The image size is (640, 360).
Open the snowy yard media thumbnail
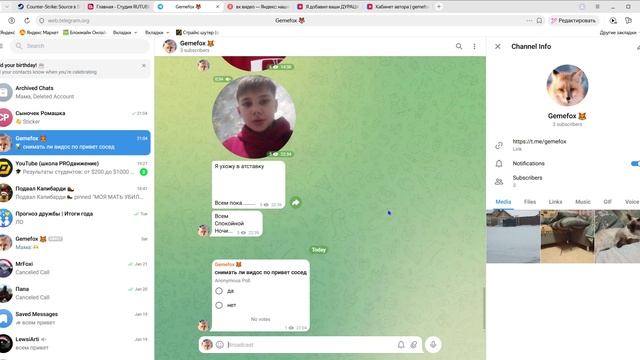[x=513, y=236]
